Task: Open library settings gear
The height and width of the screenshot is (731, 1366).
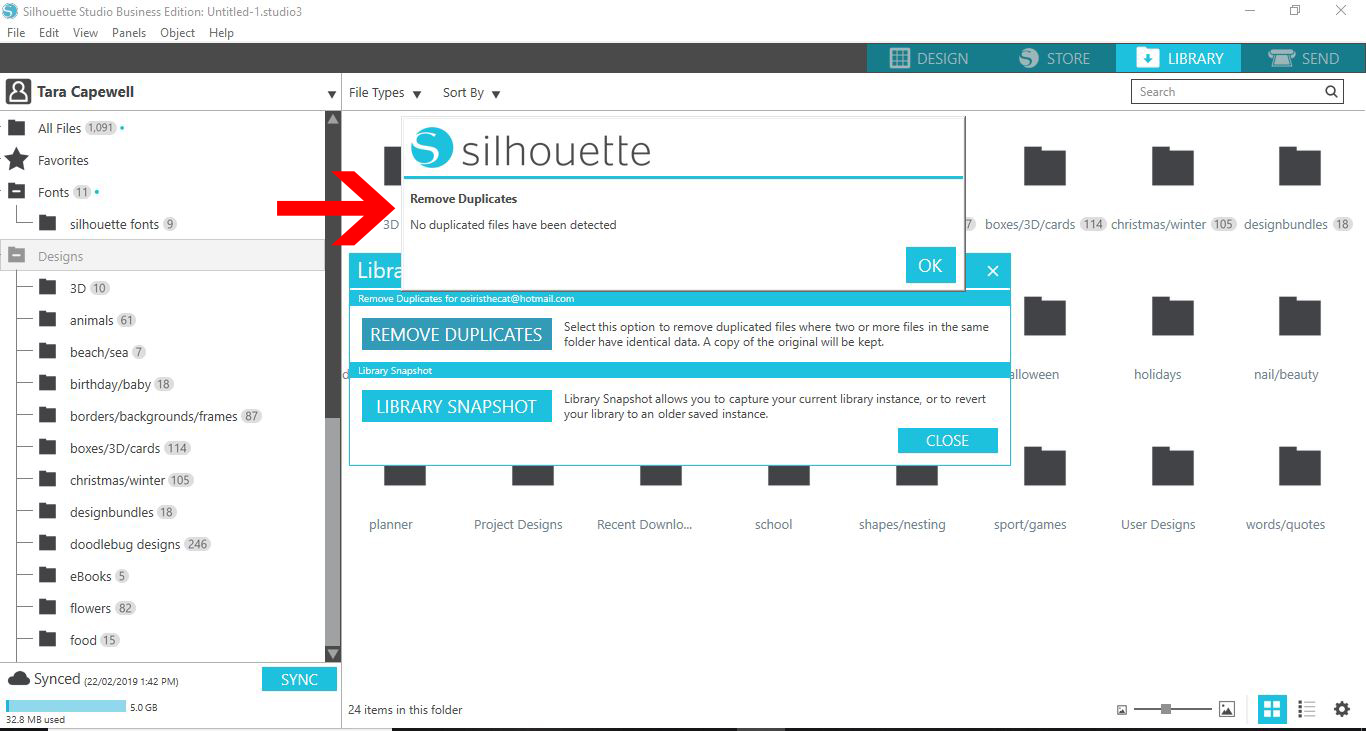Action: [1342, 709]
